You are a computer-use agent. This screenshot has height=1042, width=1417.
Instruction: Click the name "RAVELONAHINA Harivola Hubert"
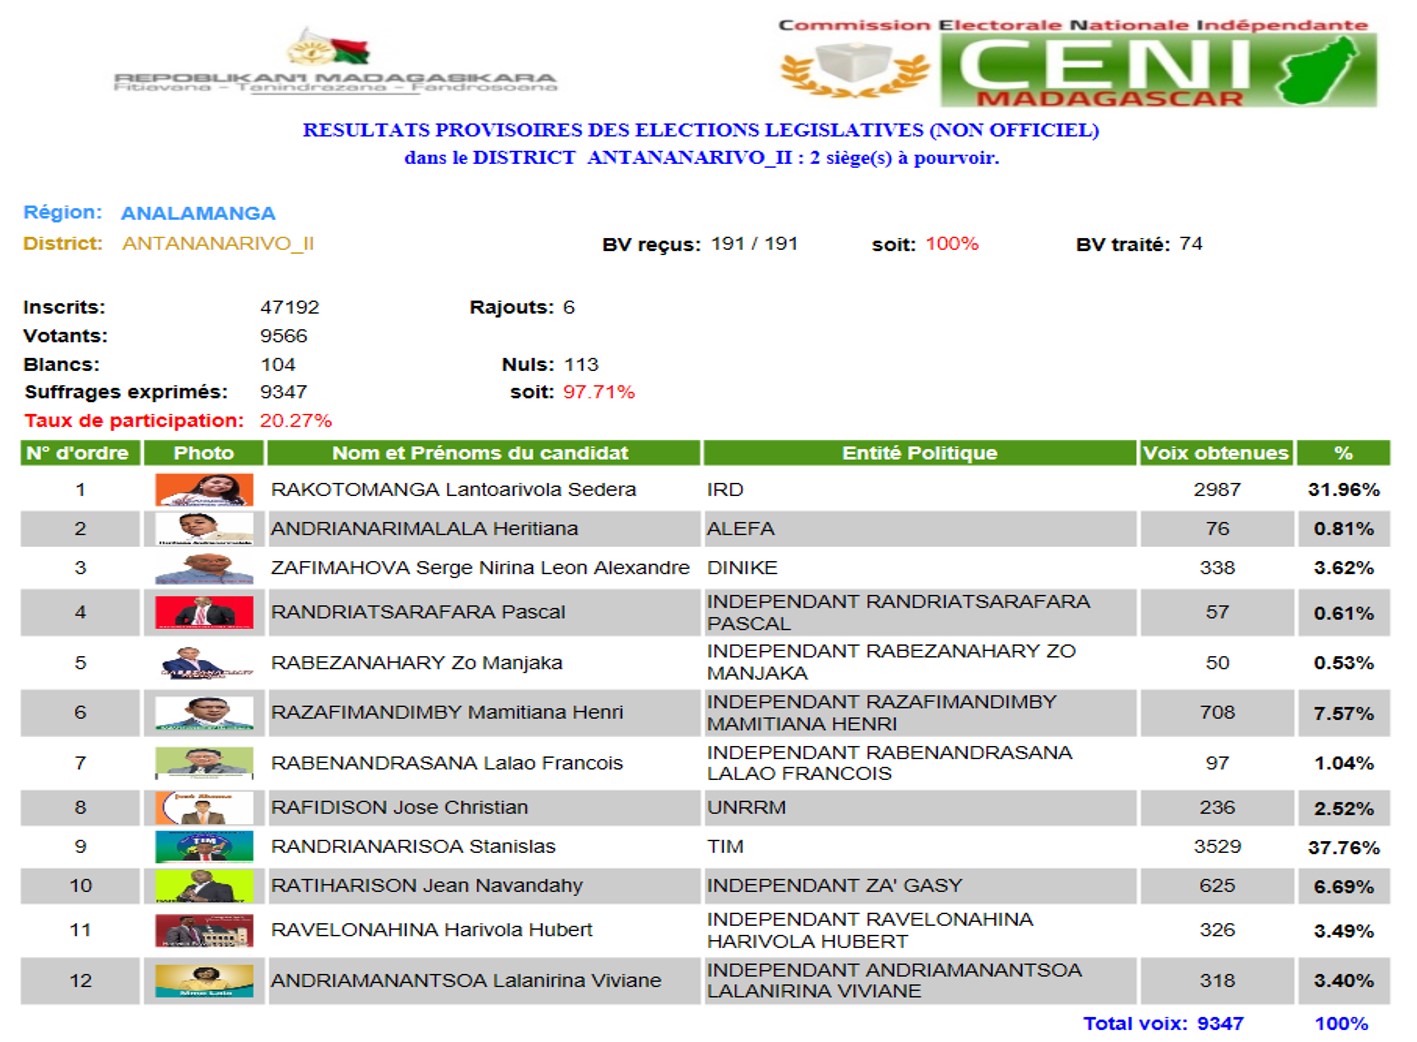point(432,930)
